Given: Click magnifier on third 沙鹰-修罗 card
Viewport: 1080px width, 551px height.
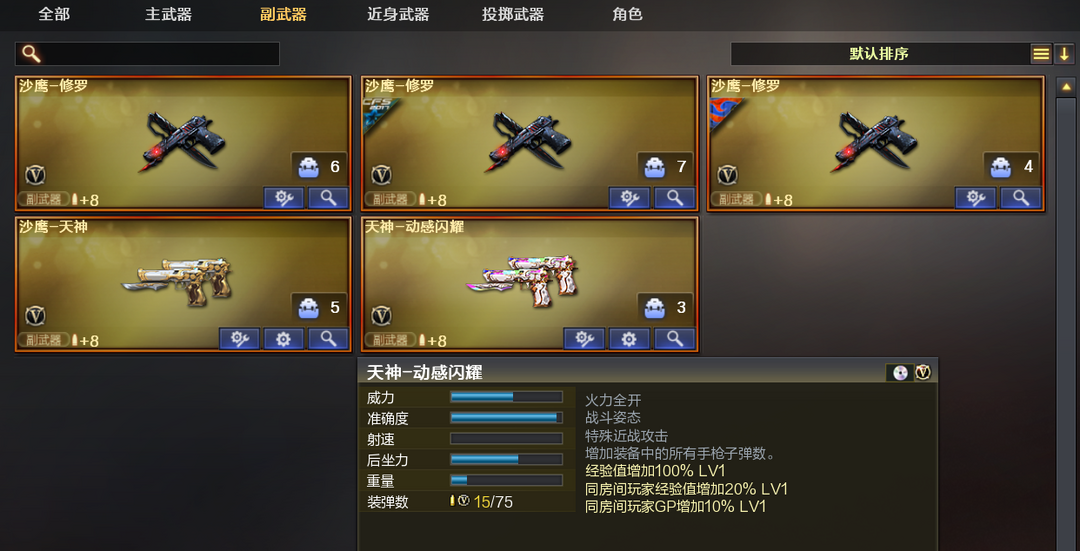Looking at the screenshot, I should click(1021, 198).
